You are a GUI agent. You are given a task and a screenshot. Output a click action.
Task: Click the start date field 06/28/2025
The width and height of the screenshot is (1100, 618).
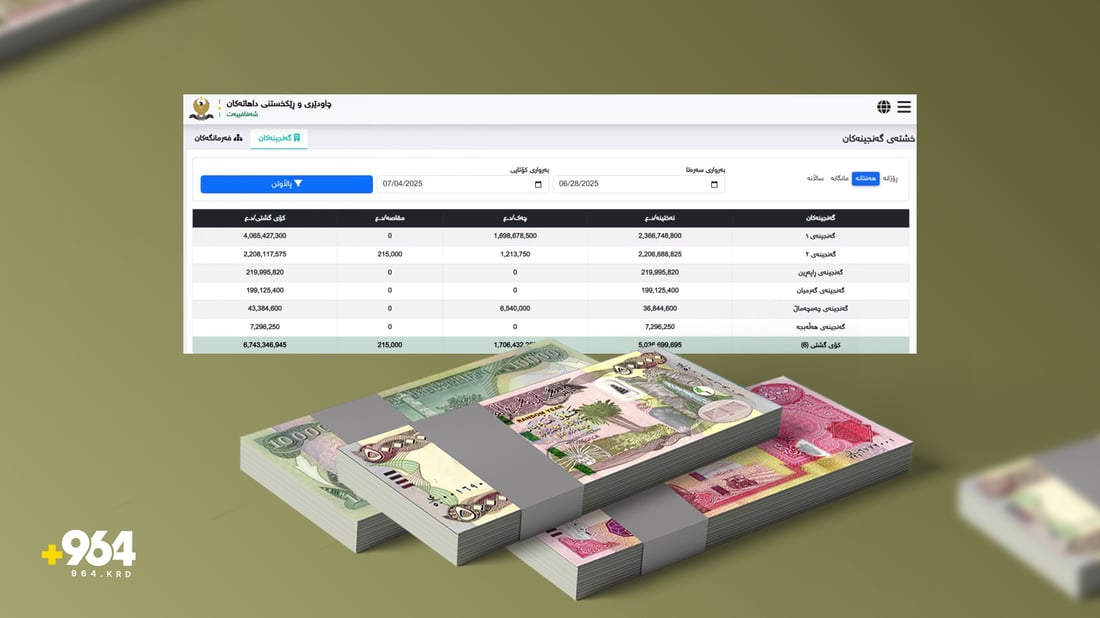pyautogui.click(x=630, y=184)
